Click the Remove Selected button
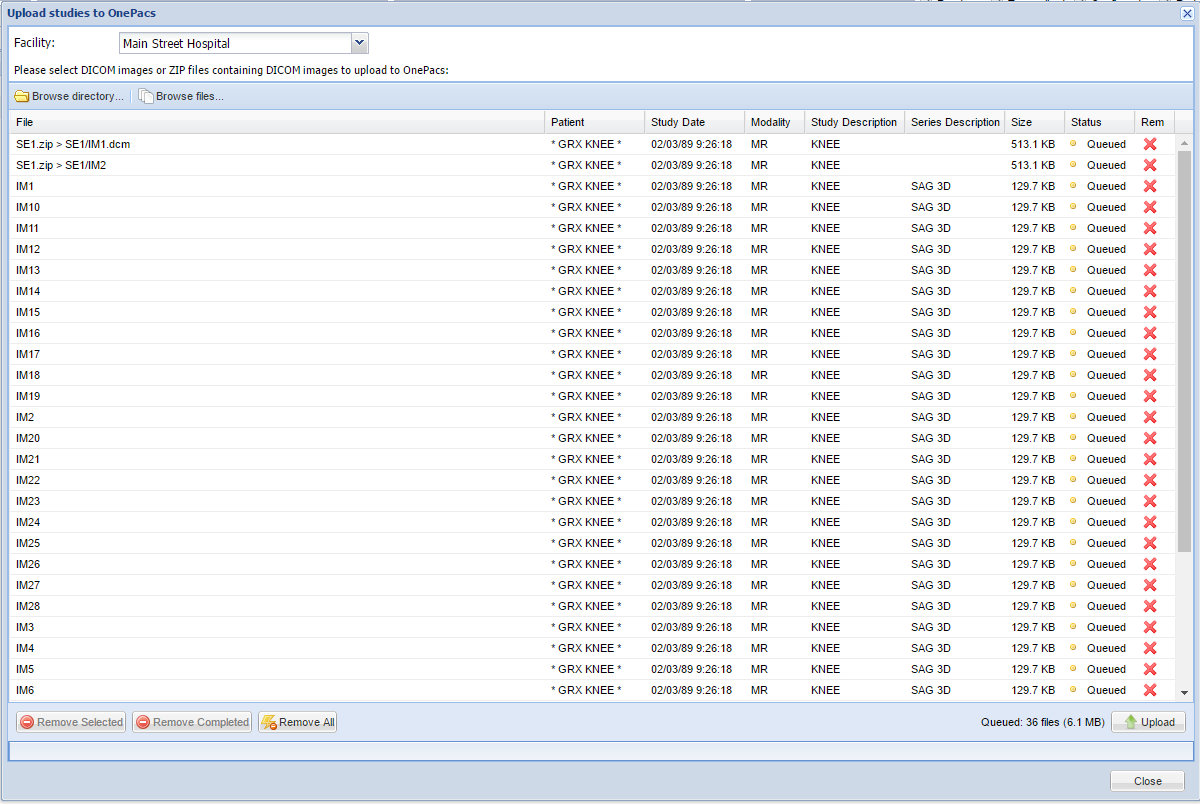The height and width of the screenshot is (805, 1200). coord(71,722)
